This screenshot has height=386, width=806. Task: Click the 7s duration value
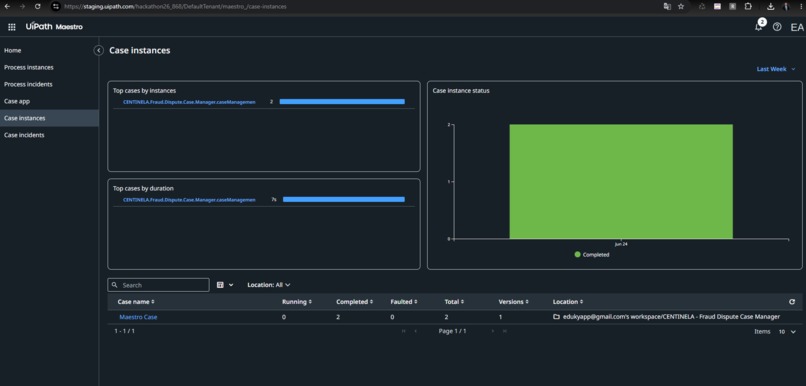pyautogui.click(x=274, y=199)
